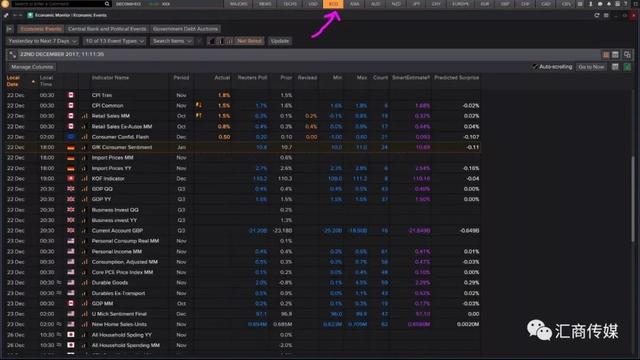This screenshot has height=360, width=640.
Task: Switch to Central Bank and Political Events tab
Action: pyautogui.click(x=107, y=29)
